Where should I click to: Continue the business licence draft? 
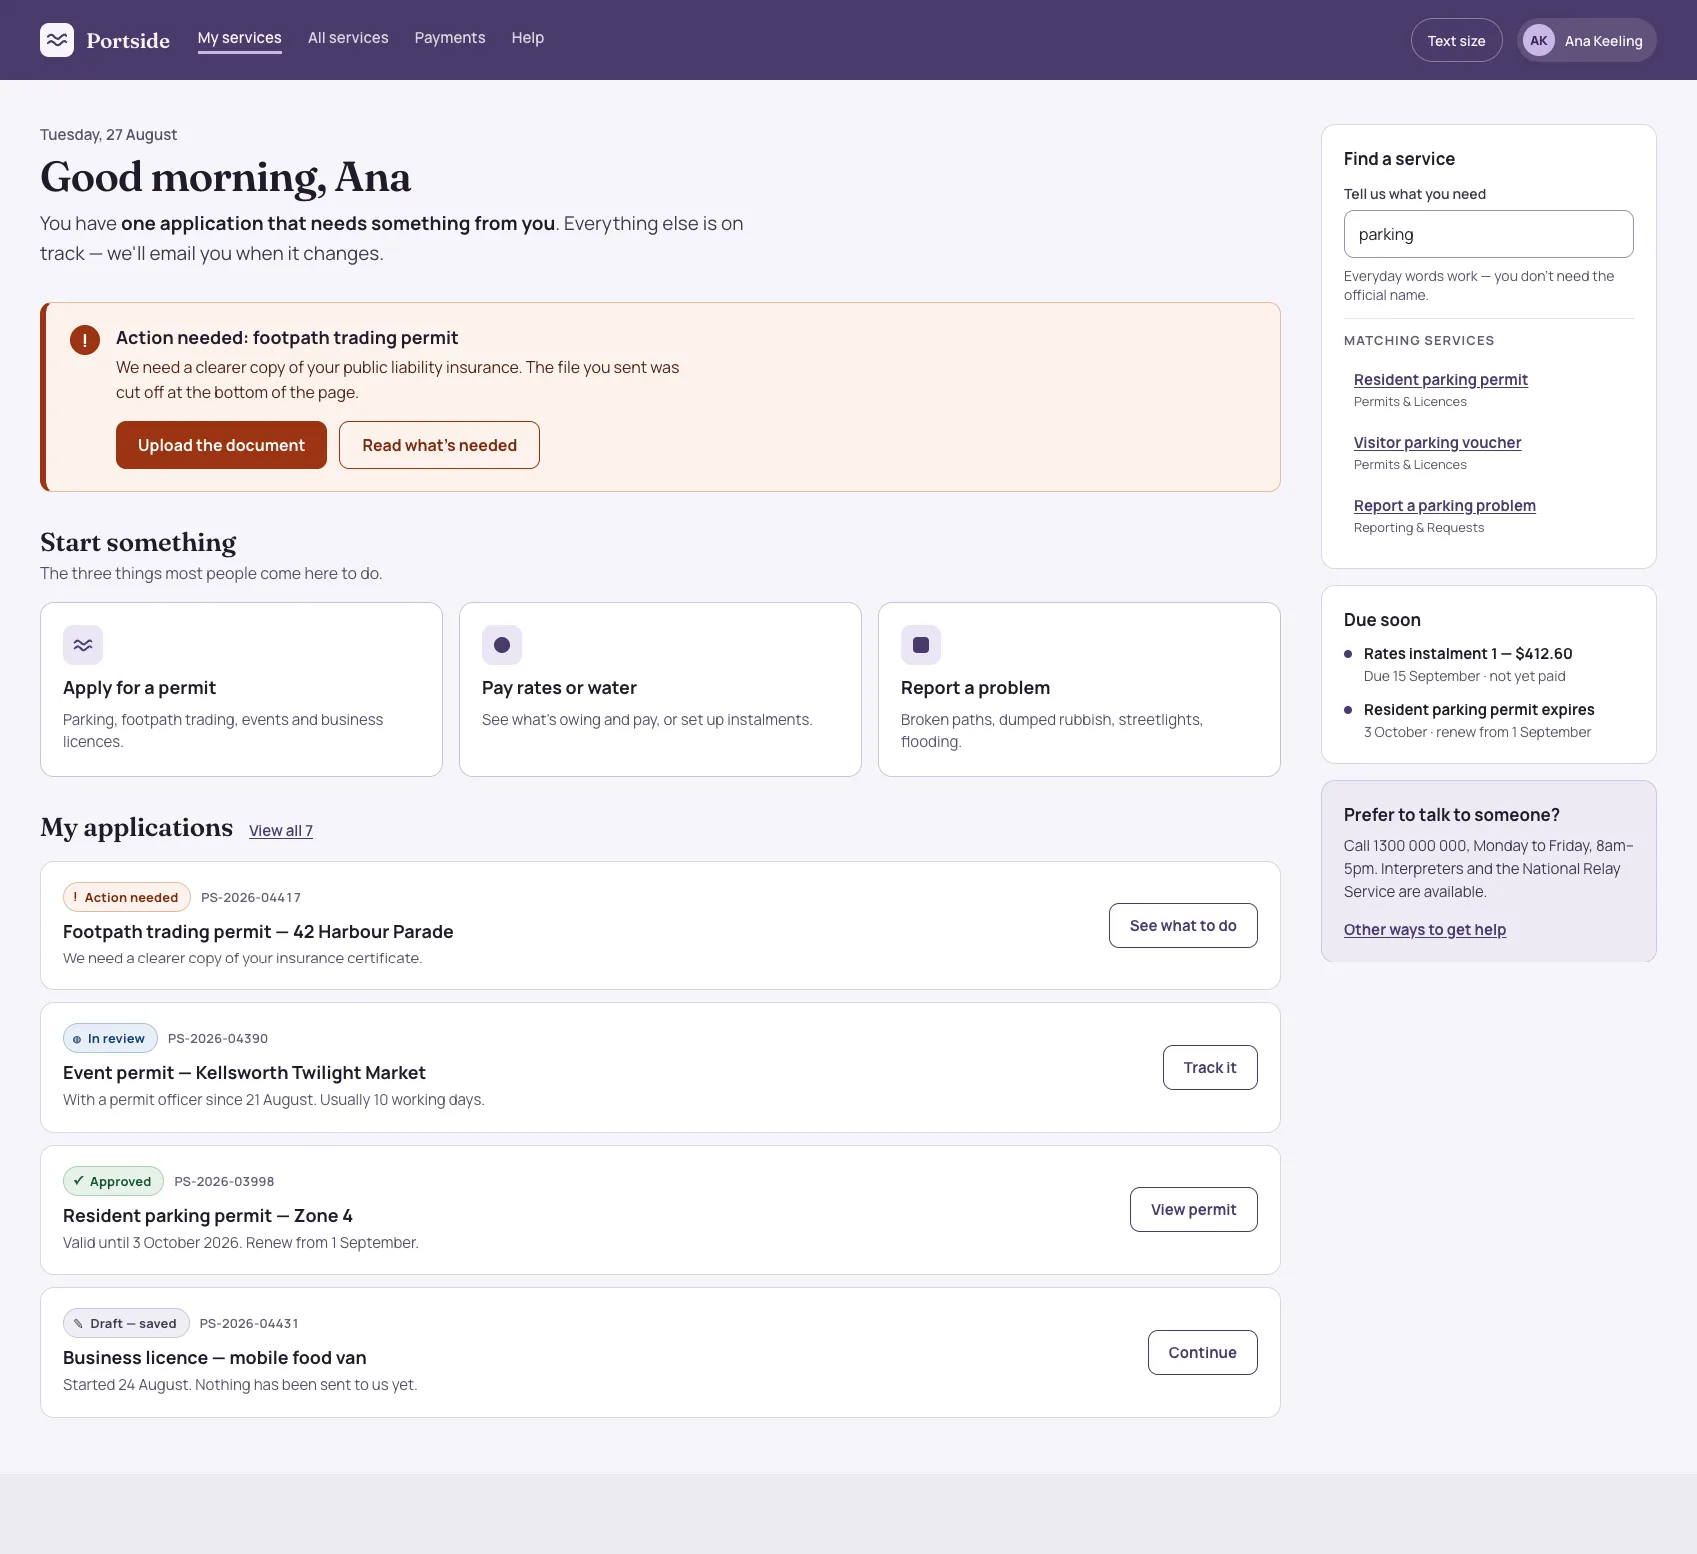[x=1203, y=1353]
